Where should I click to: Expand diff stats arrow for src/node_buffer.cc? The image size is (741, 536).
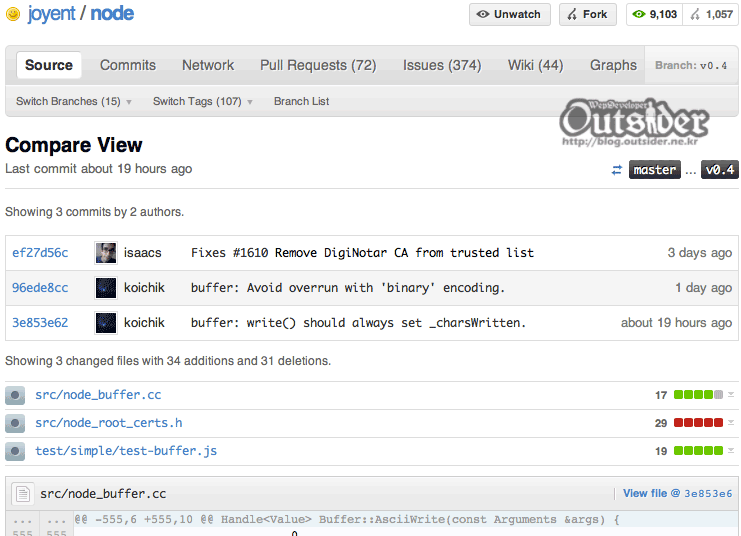[x=731, y=395]
